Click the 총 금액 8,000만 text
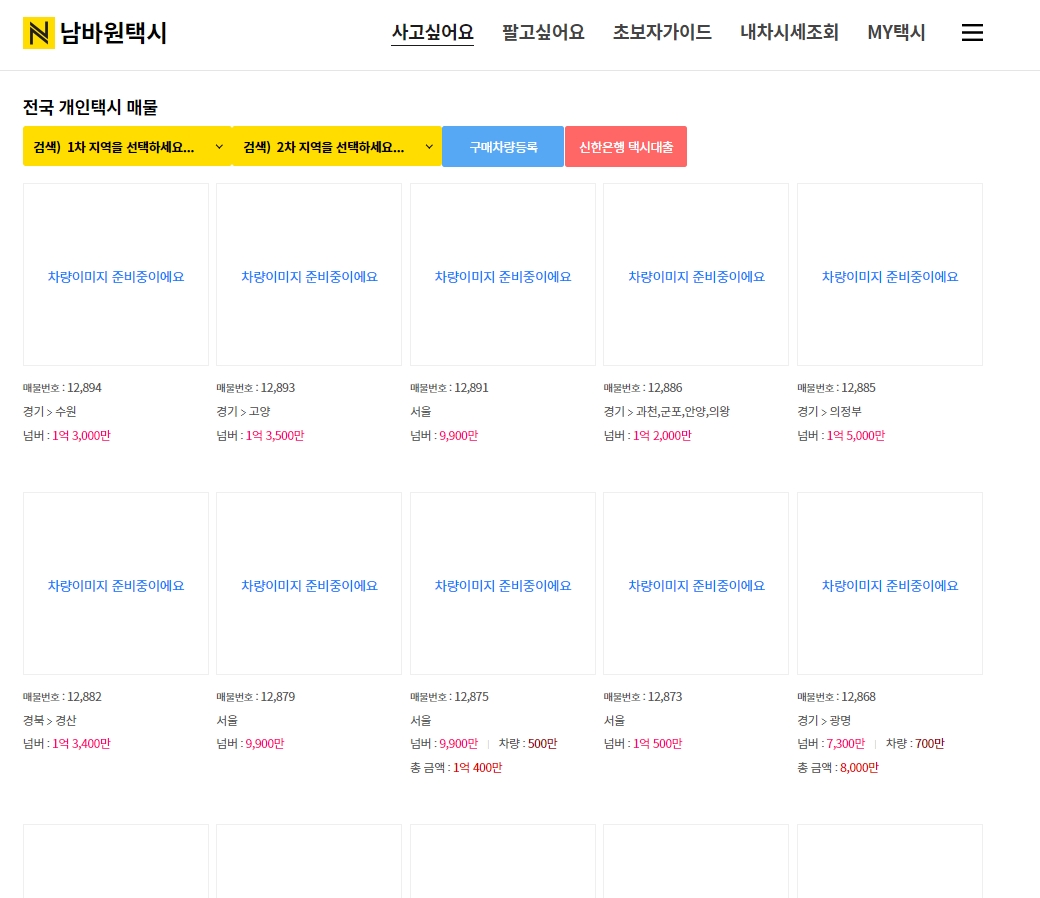This screenshot has width=1040, height=898. pos(838,767)
